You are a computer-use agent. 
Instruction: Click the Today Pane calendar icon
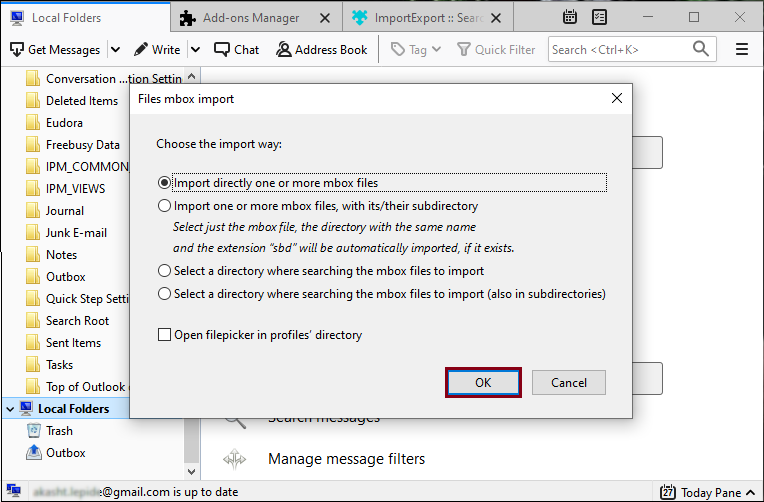click(668, 492)
